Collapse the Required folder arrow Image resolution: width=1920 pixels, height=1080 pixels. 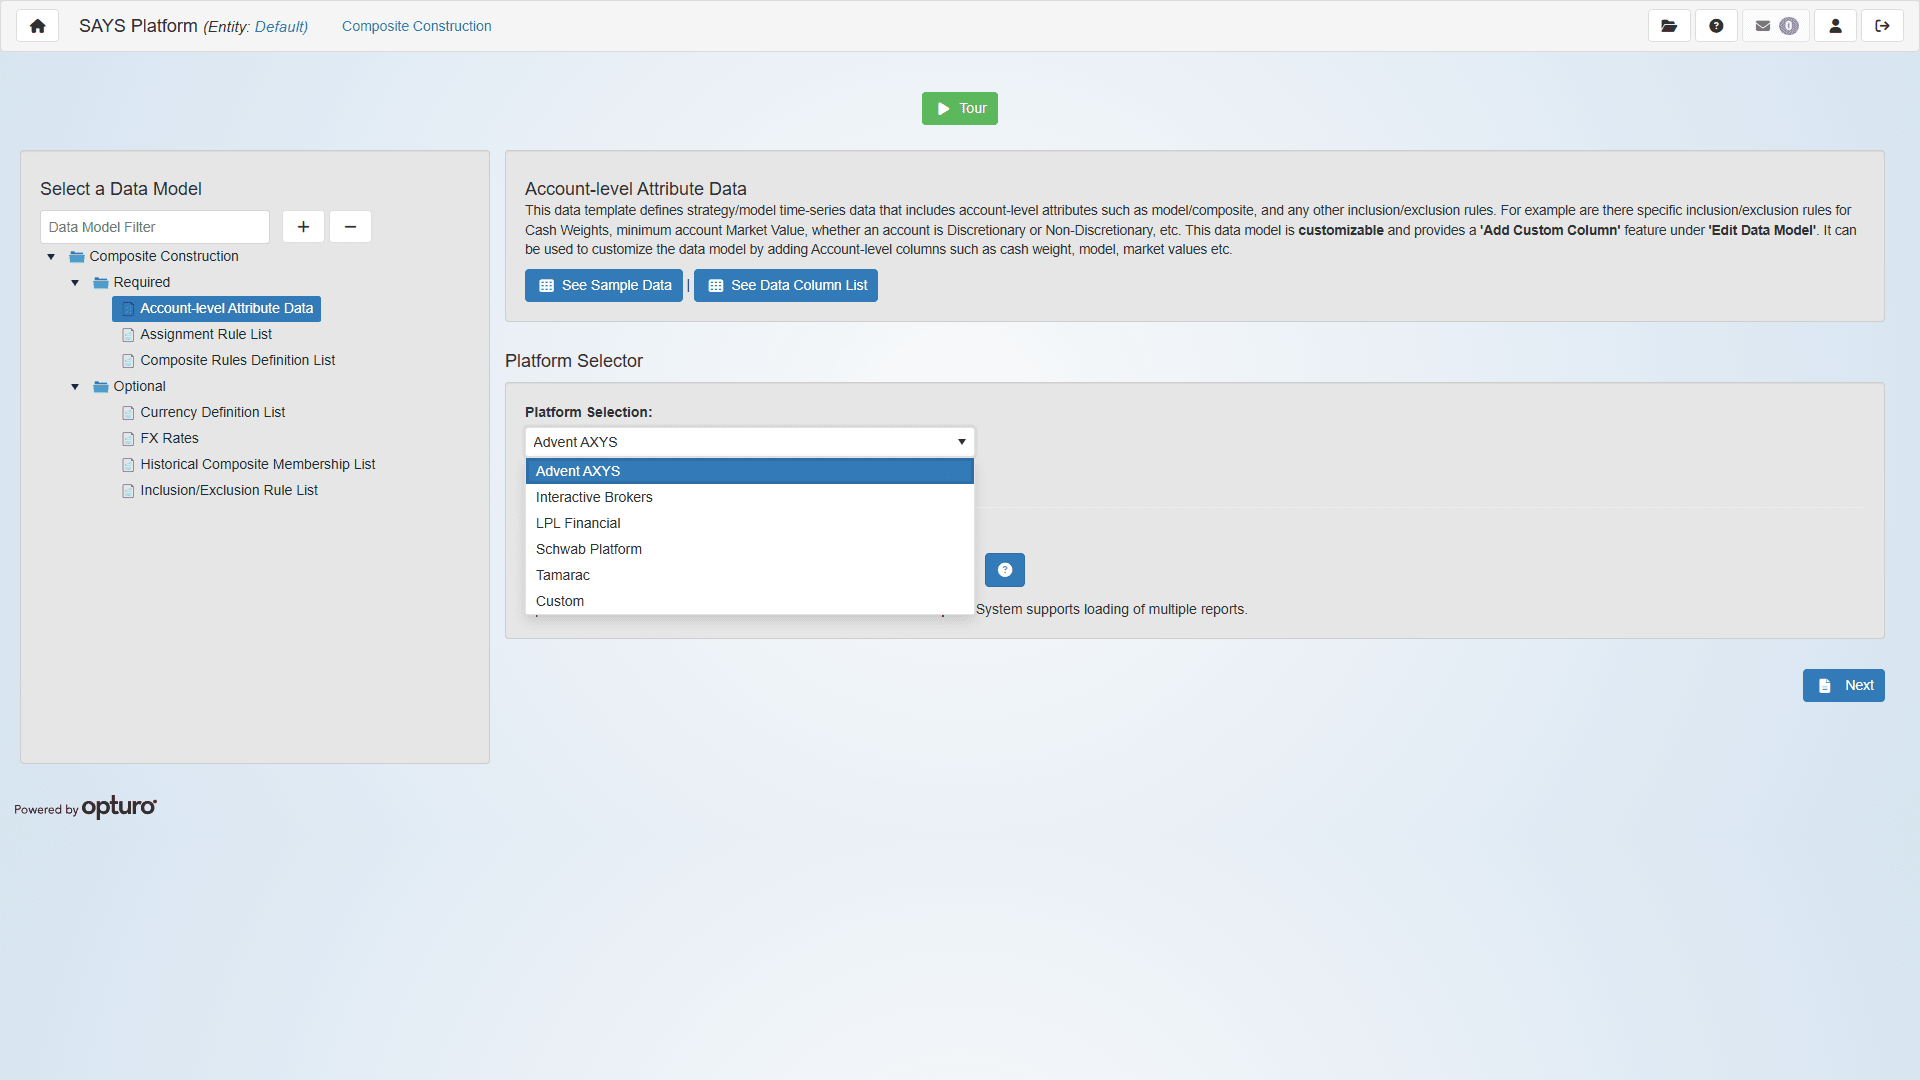[75, 283]
